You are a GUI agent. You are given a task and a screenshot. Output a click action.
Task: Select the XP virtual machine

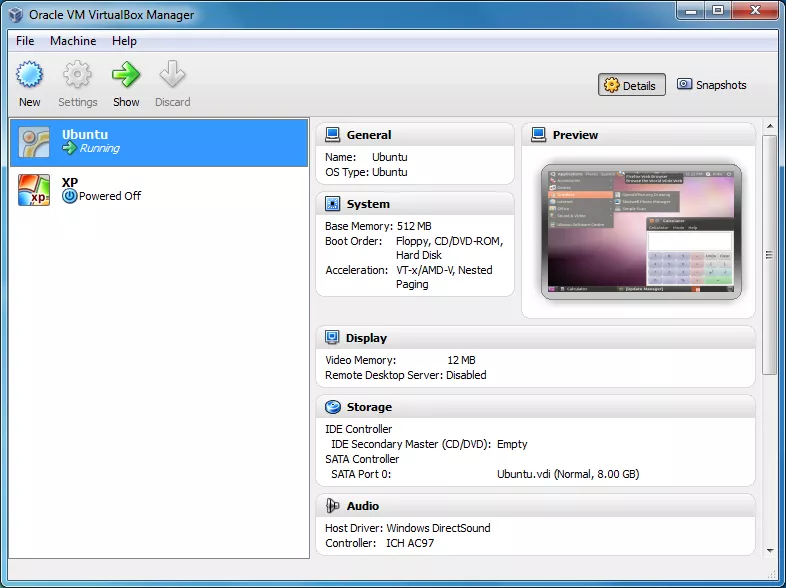[159, 189]
